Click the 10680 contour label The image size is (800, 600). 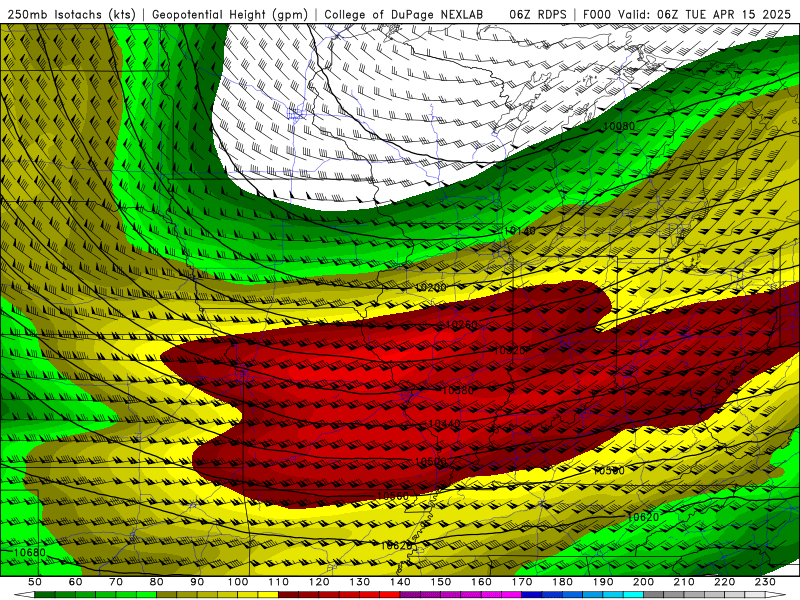tap(30, 553)
